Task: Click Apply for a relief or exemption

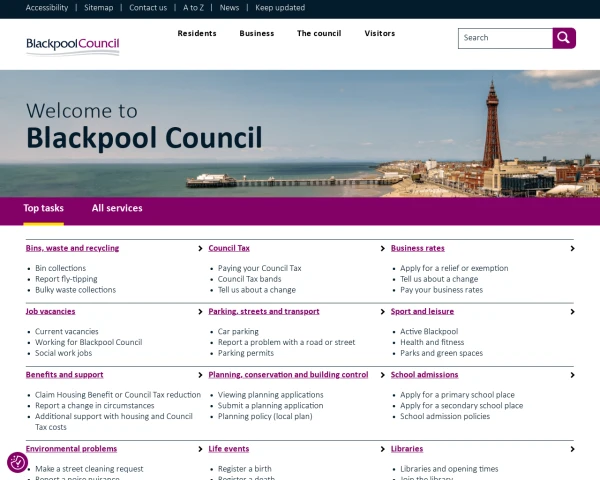Action: 454,268
